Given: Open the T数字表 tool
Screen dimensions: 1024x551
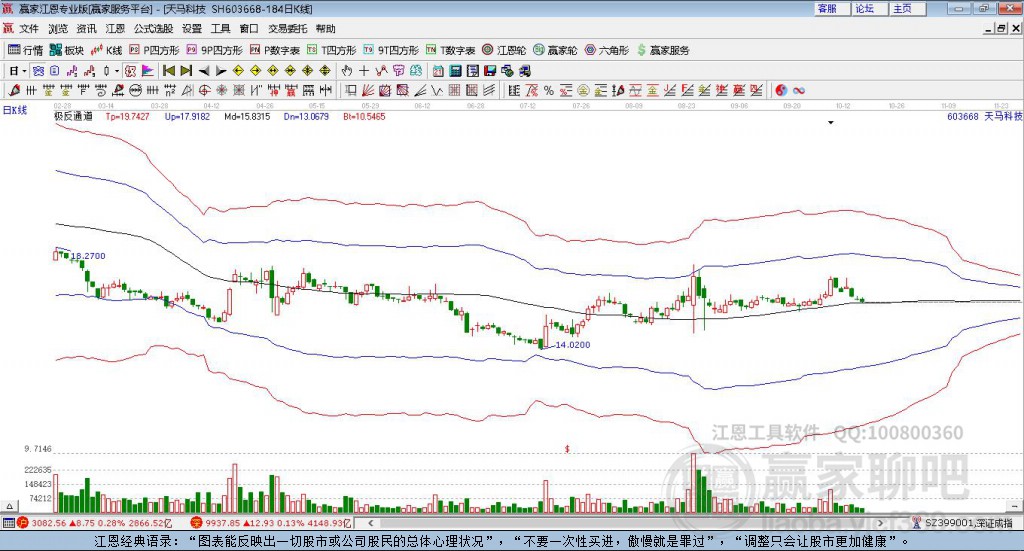Looking at the screenshot, I should (451, 50).
